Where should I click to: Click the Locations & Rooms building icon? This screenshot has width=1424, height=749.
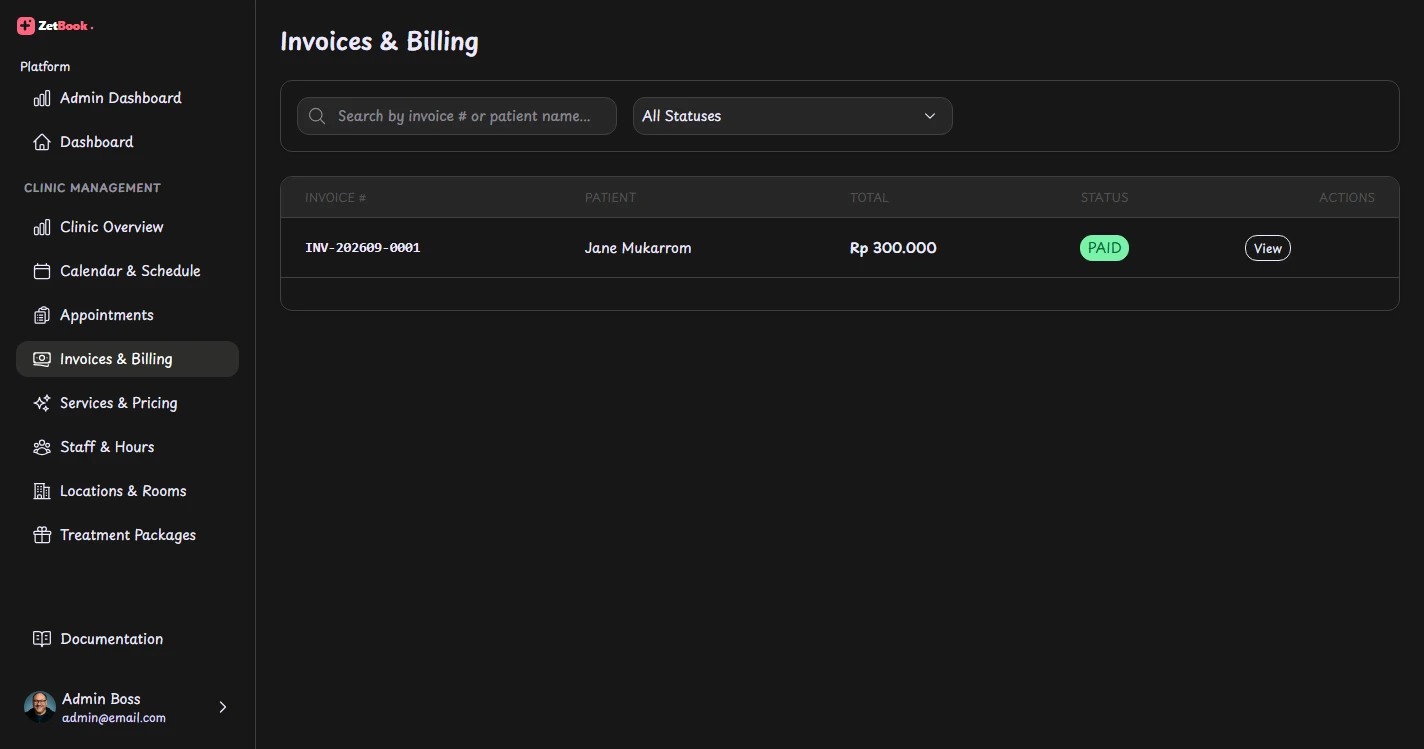coord(42,491)
